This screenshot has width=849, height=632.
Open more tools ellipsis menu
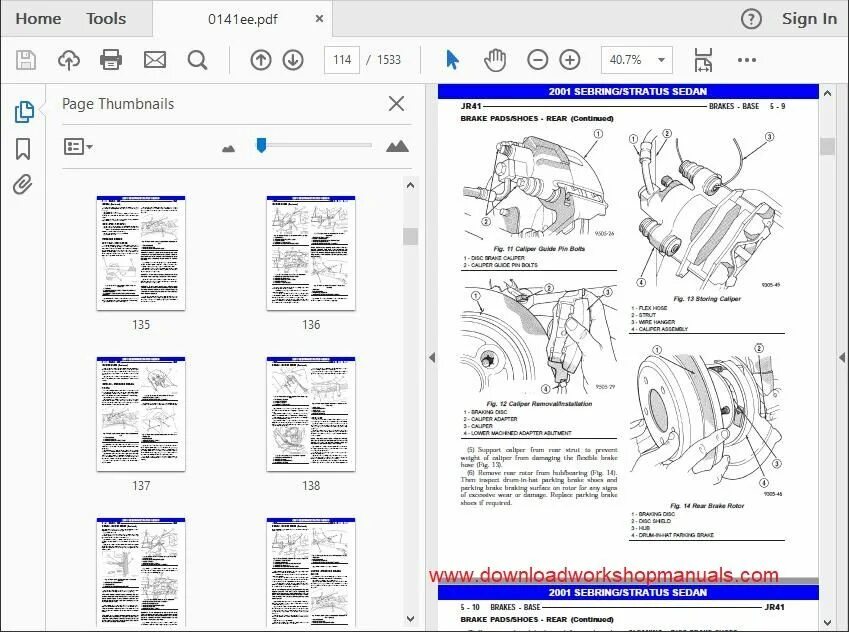tap(747, 60)
